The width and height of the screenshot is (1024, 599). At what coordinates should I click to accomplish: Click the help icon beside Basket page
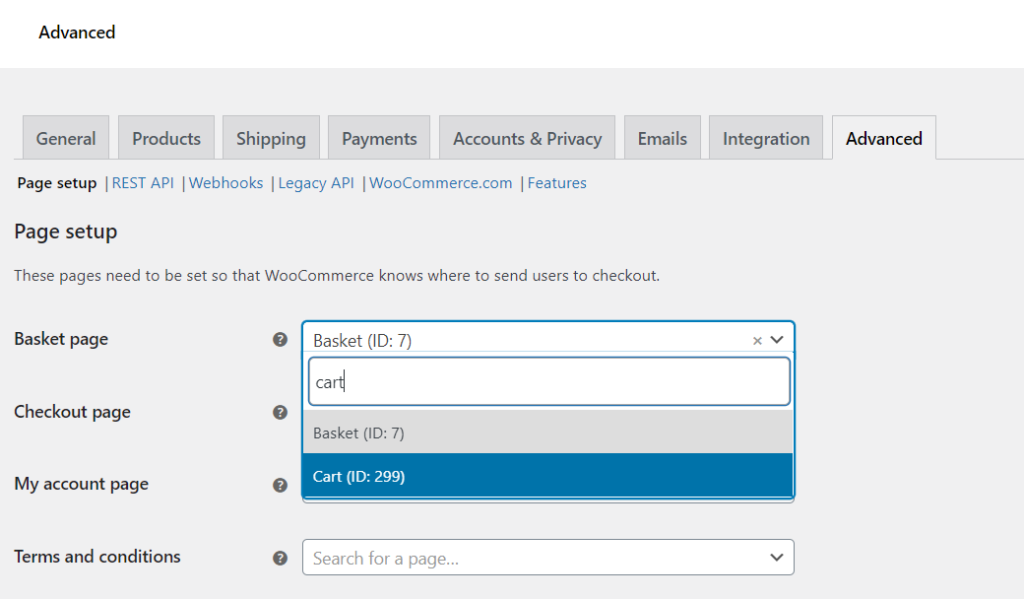[x=280, y=340]
